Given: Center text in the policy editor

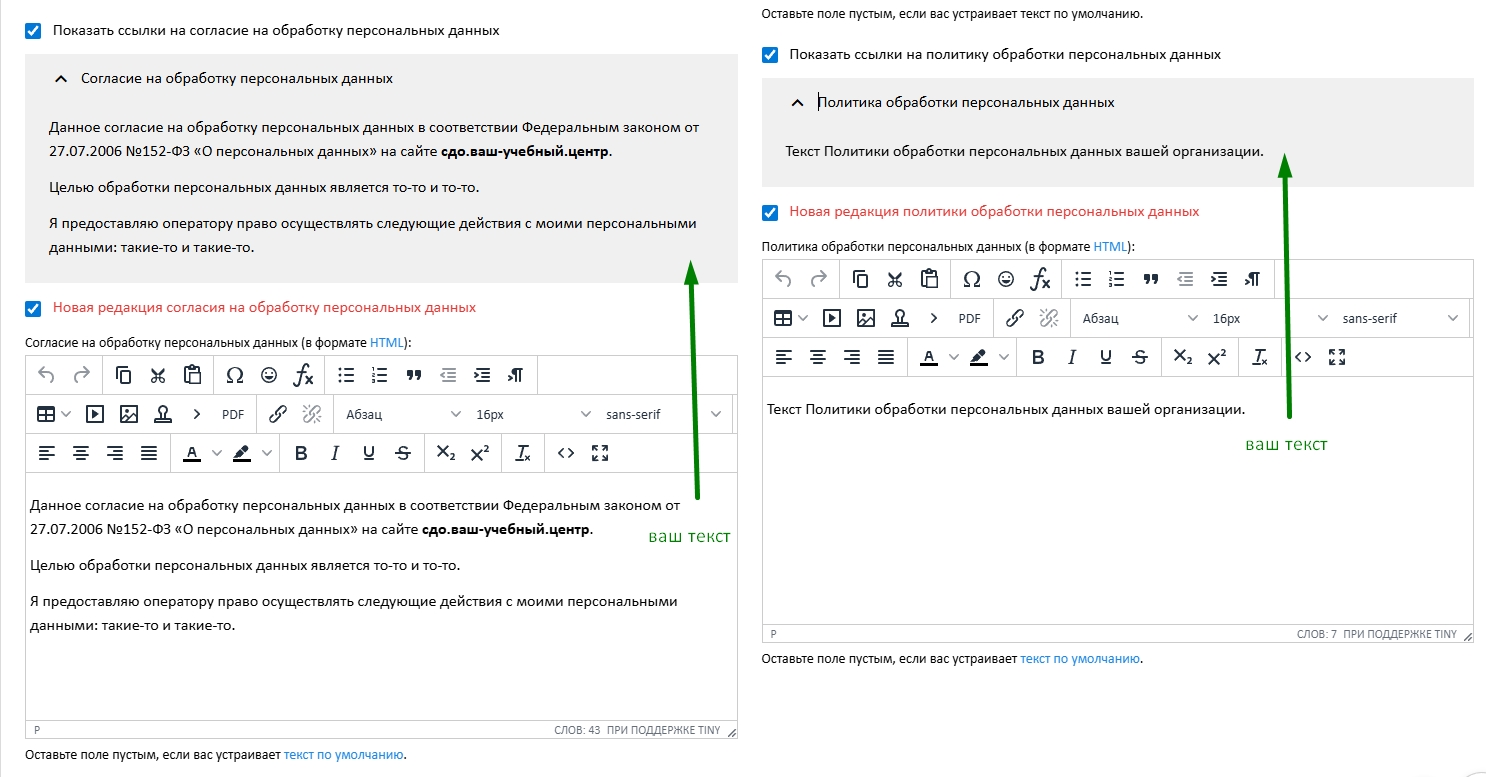Looking at the screenshot, I should click(x=818, y=357).
